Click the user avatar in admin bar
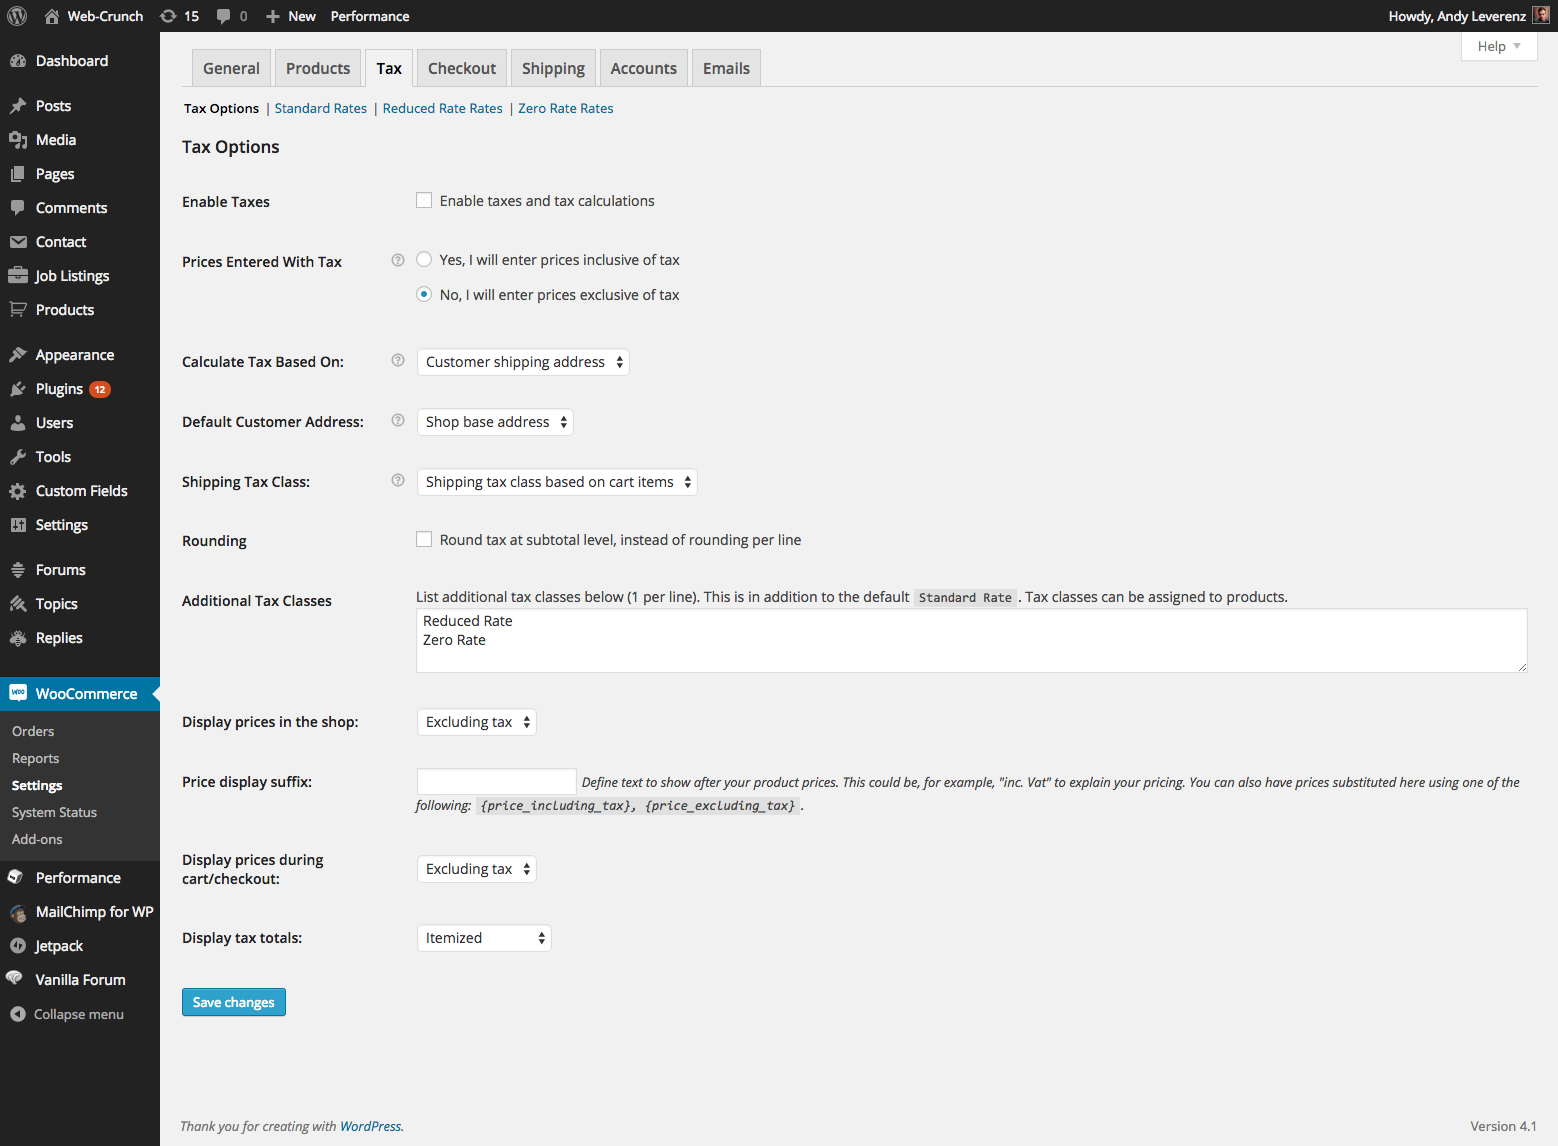Image resolution: width=1558 pixels, height=1146 pixels. point(1541,15)
